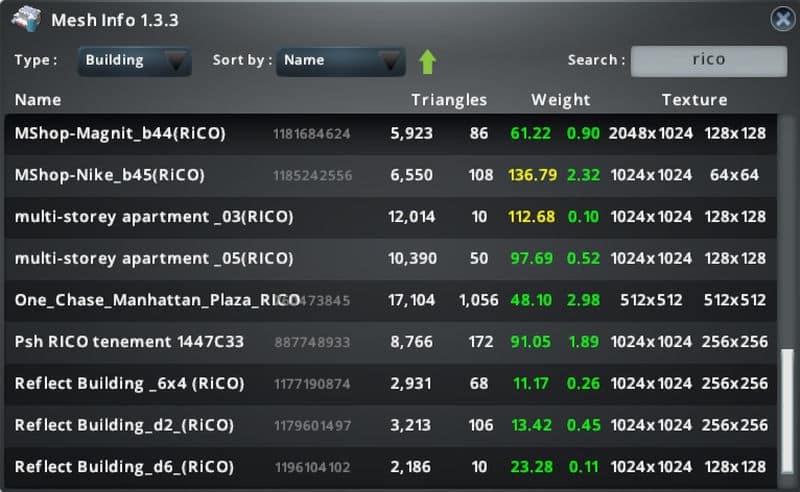The image size is (800, 492).
Task: Pick multi-storey apartment _05(RICO) row
Action: (154, 258)
